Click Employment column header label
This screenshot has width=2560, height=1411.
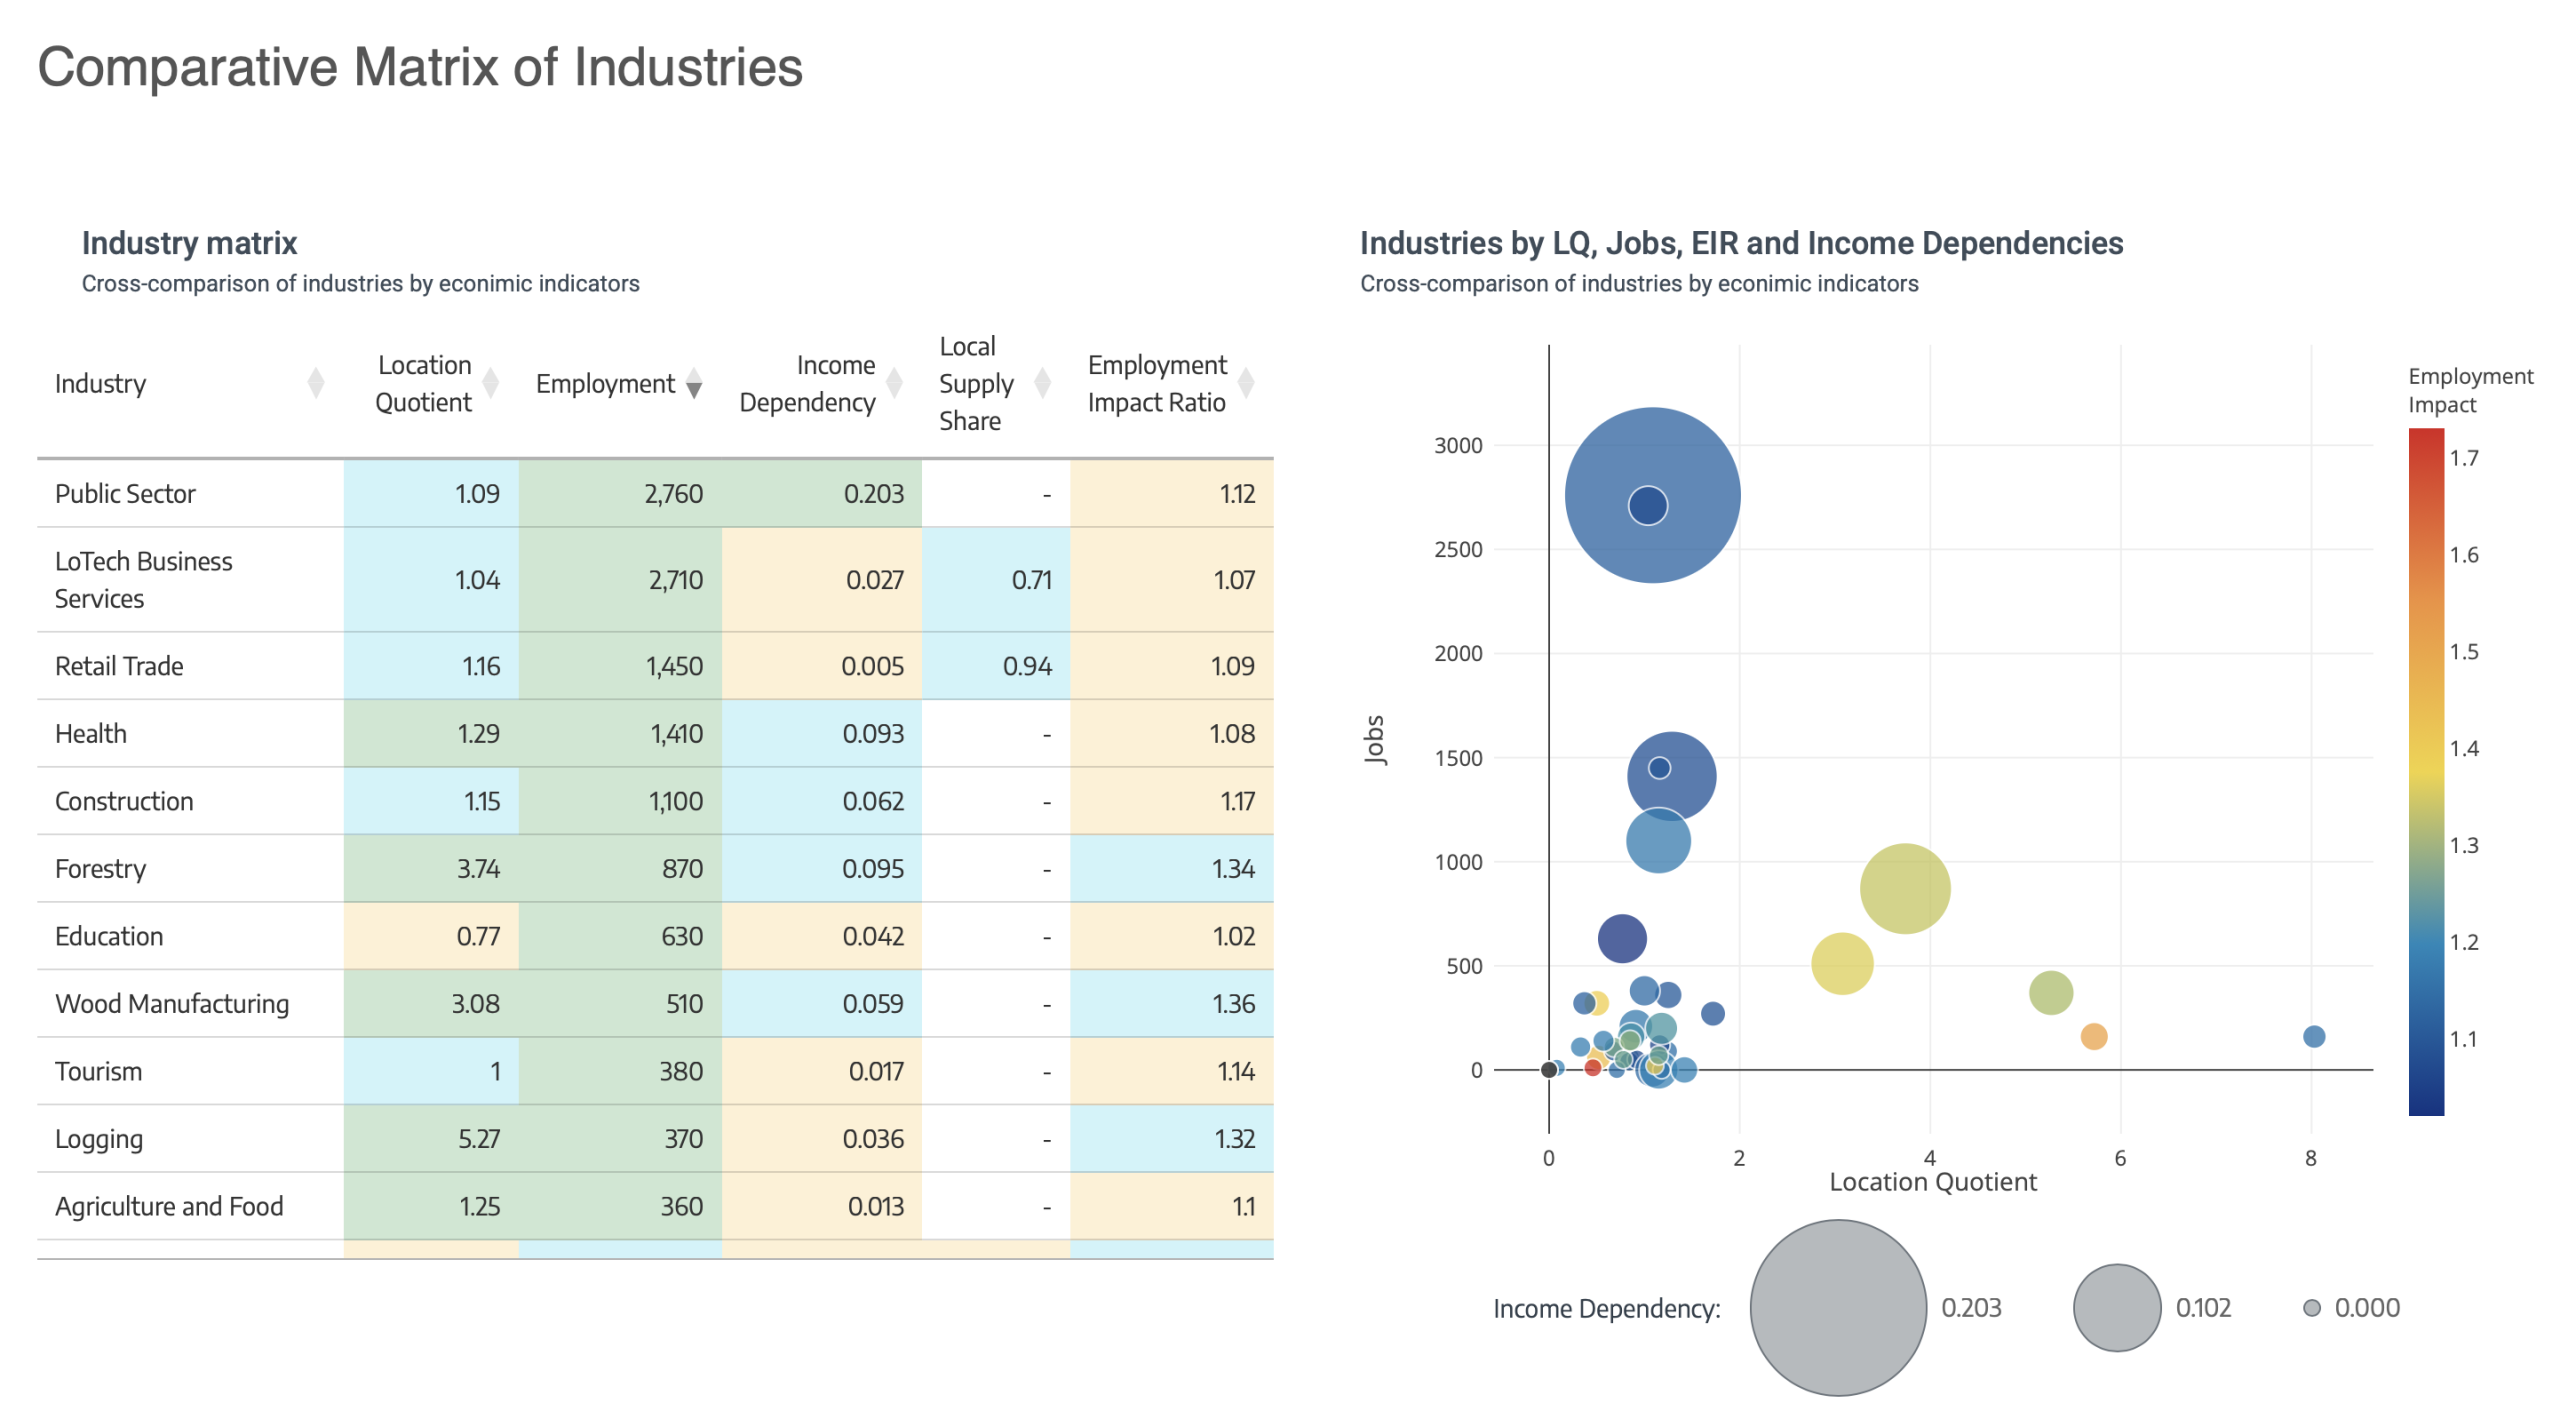[x=605, y=383]
